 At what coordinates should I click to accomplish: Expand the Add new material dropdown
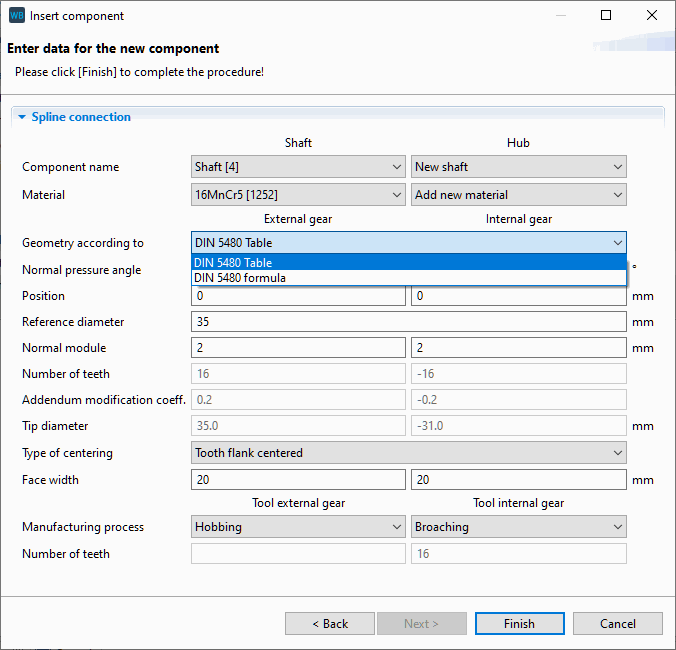click(x=518, y=195)
